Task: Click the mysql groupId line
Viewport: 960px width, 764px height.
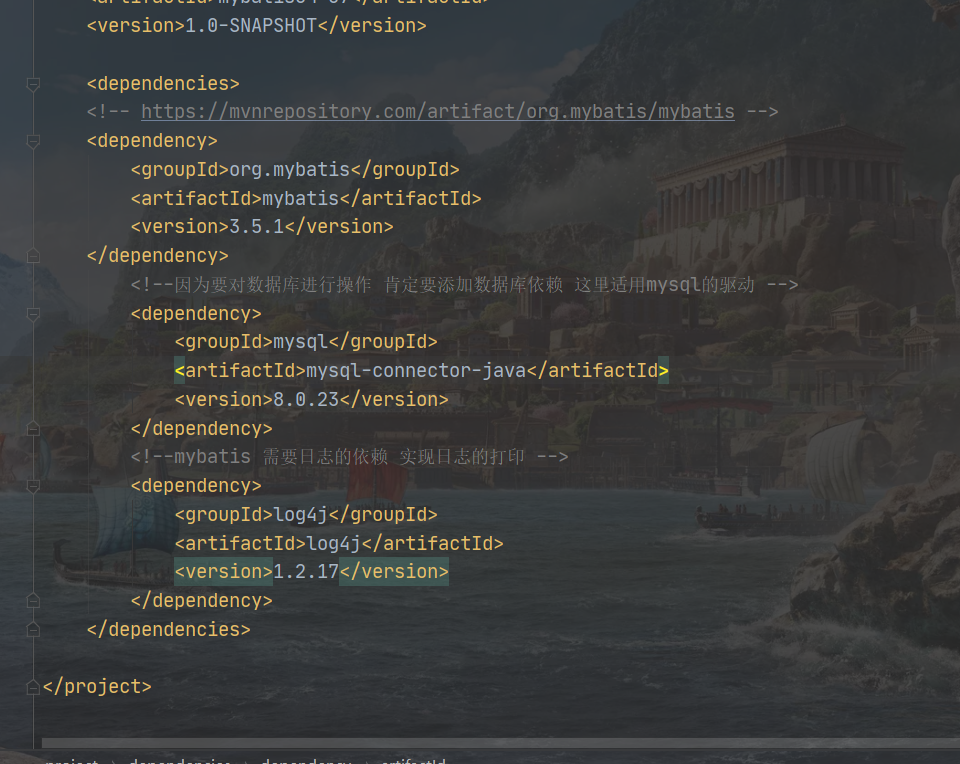Action: [306, 342]
